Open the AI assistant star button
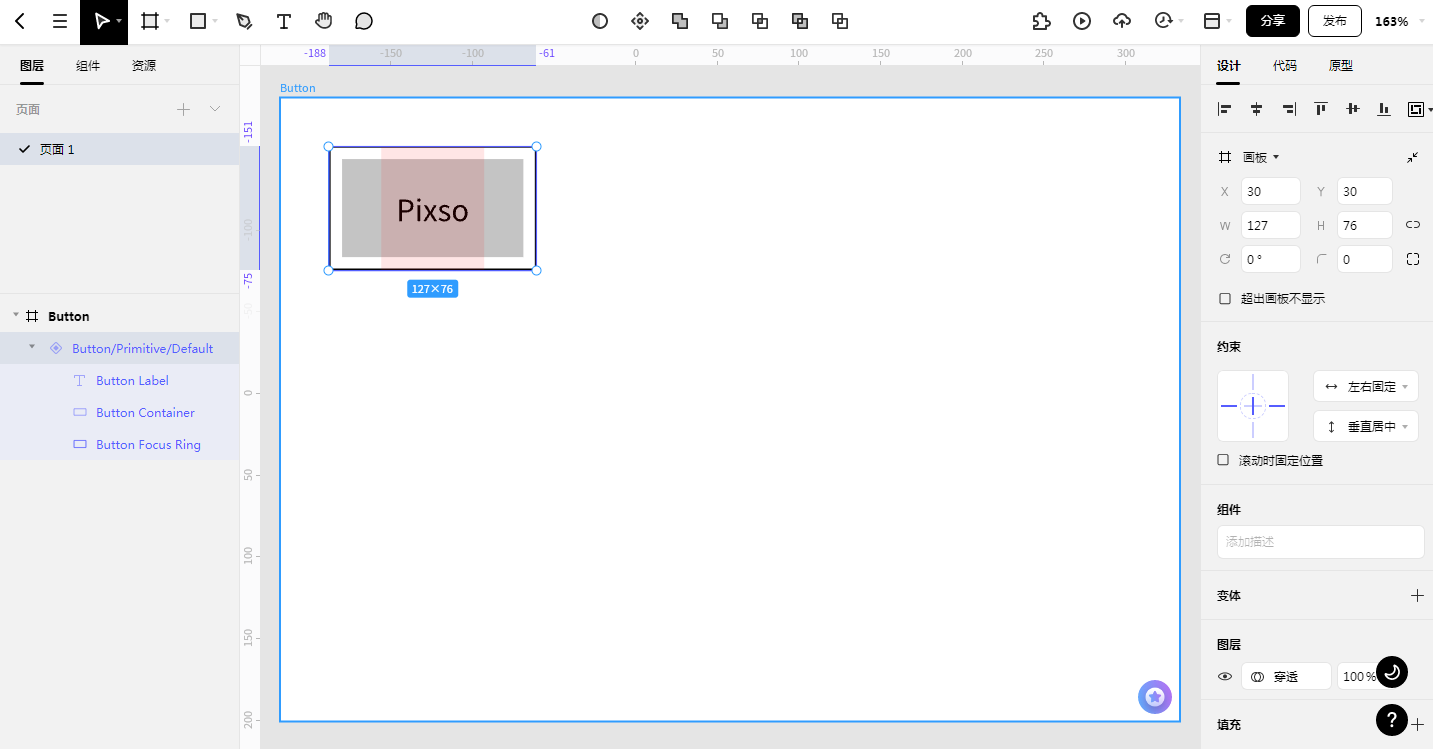Viewport: 1433px width, 749px height. coord(1155,697)
